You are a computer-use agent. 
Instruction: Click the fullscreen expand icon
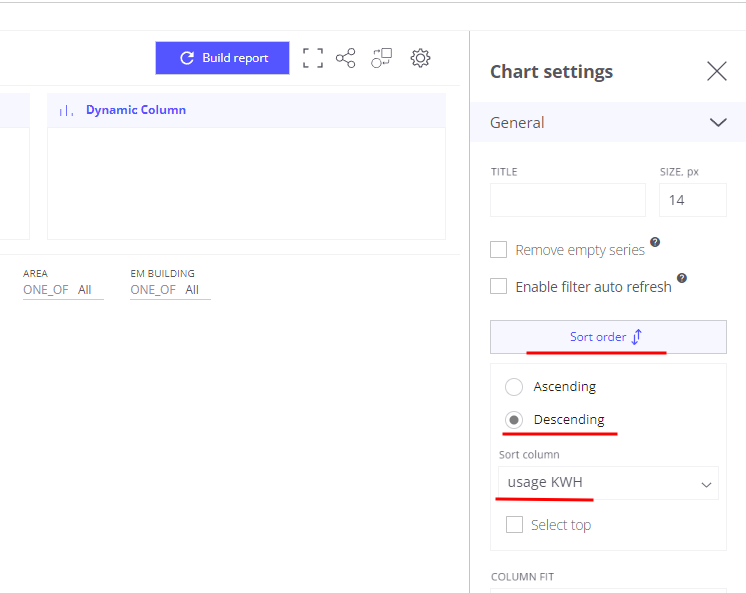(x=313, y=58)
